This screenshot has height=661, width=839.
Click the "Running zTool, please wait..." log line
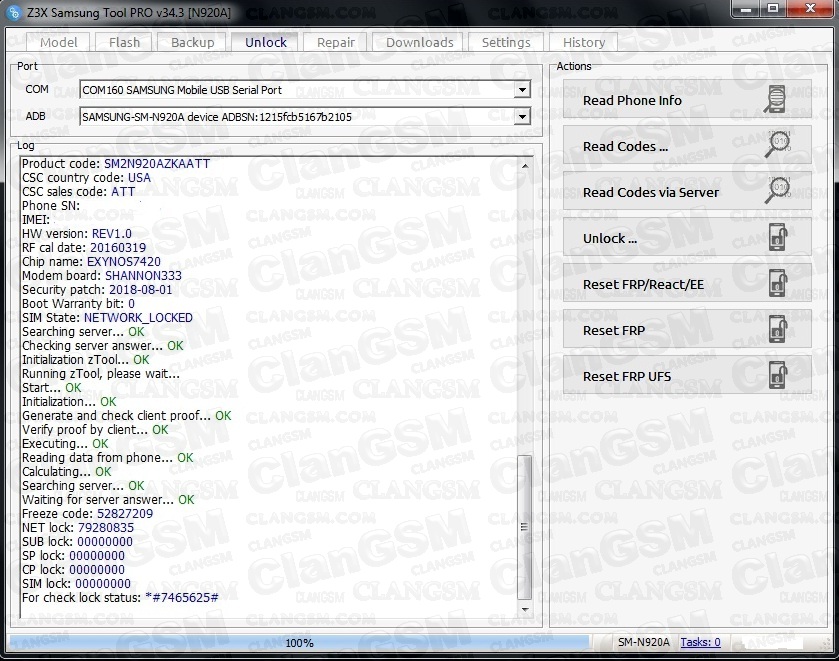[101, 374]
